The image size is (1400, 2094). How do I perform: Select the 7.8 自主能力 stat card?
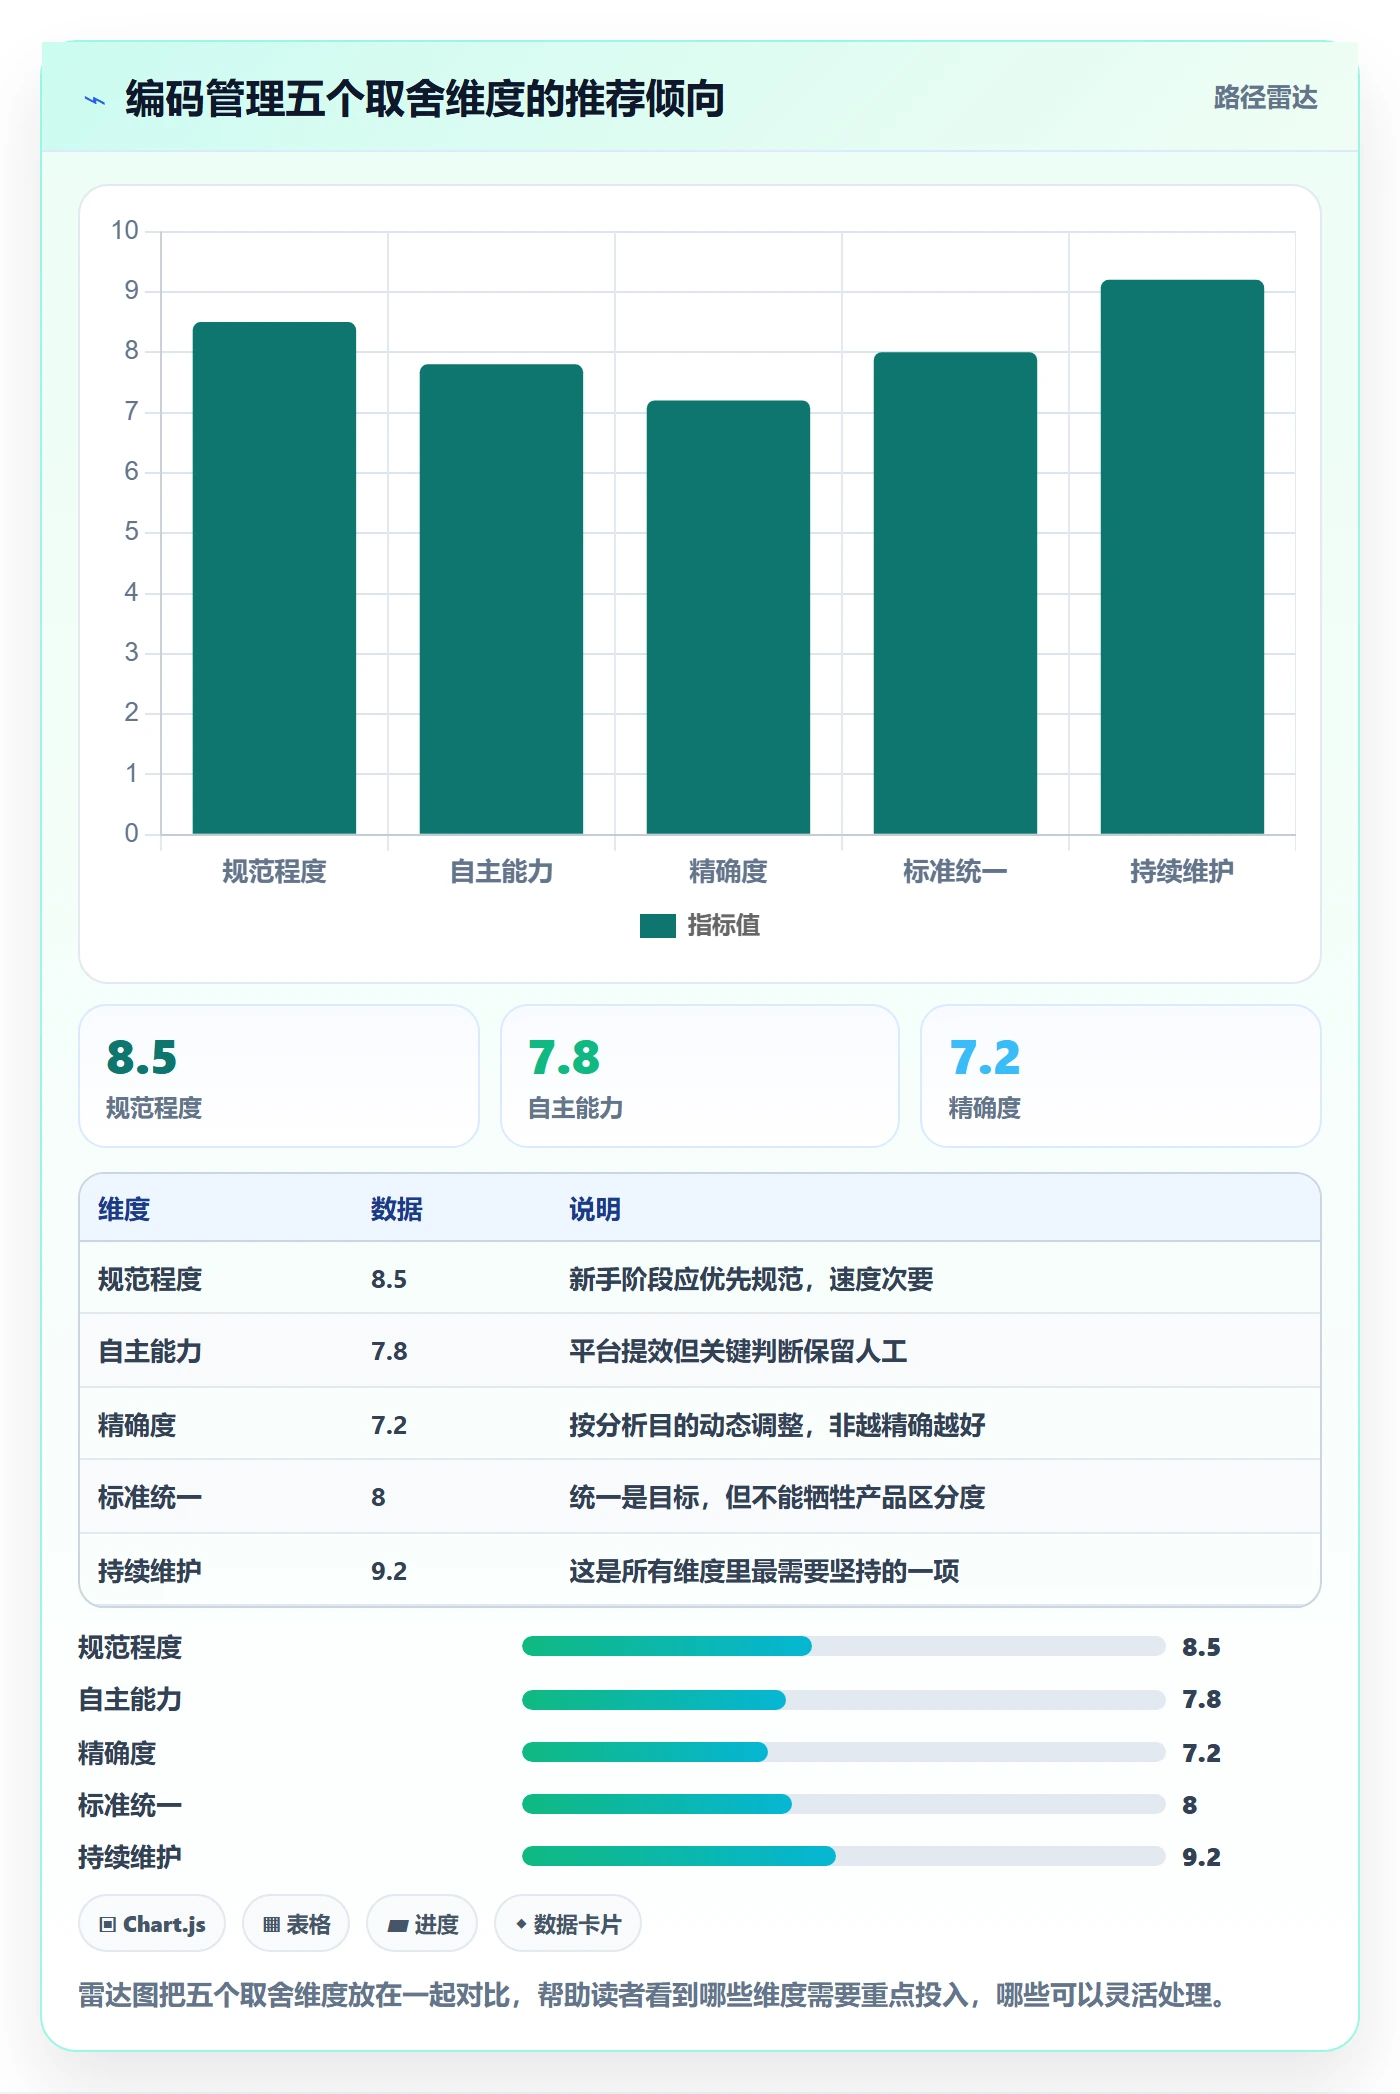pyautogui.click(x=700, y=1076)
